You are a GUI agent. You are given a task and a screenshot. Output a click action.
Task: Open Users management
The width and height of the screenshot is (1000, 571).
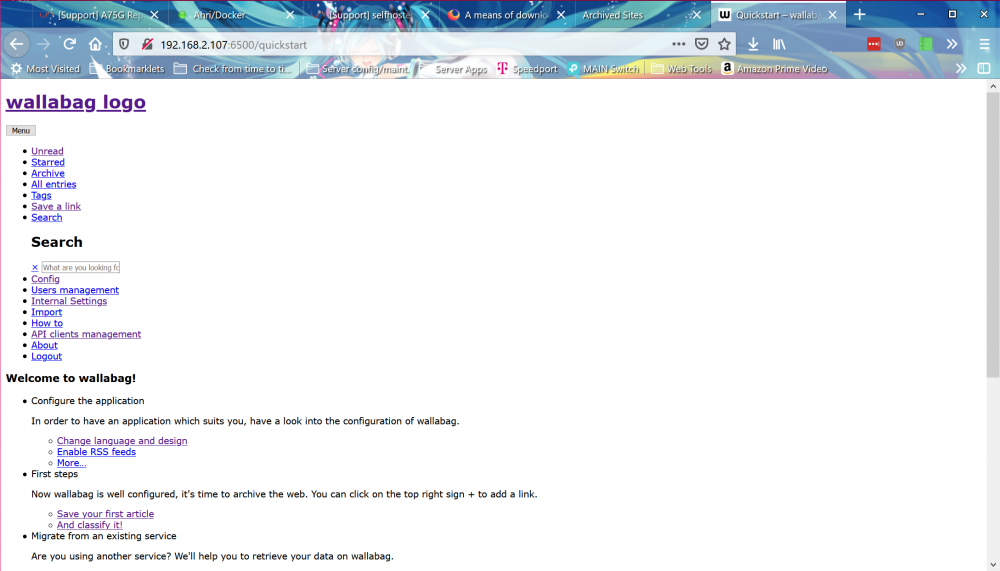tap(75, 290)
